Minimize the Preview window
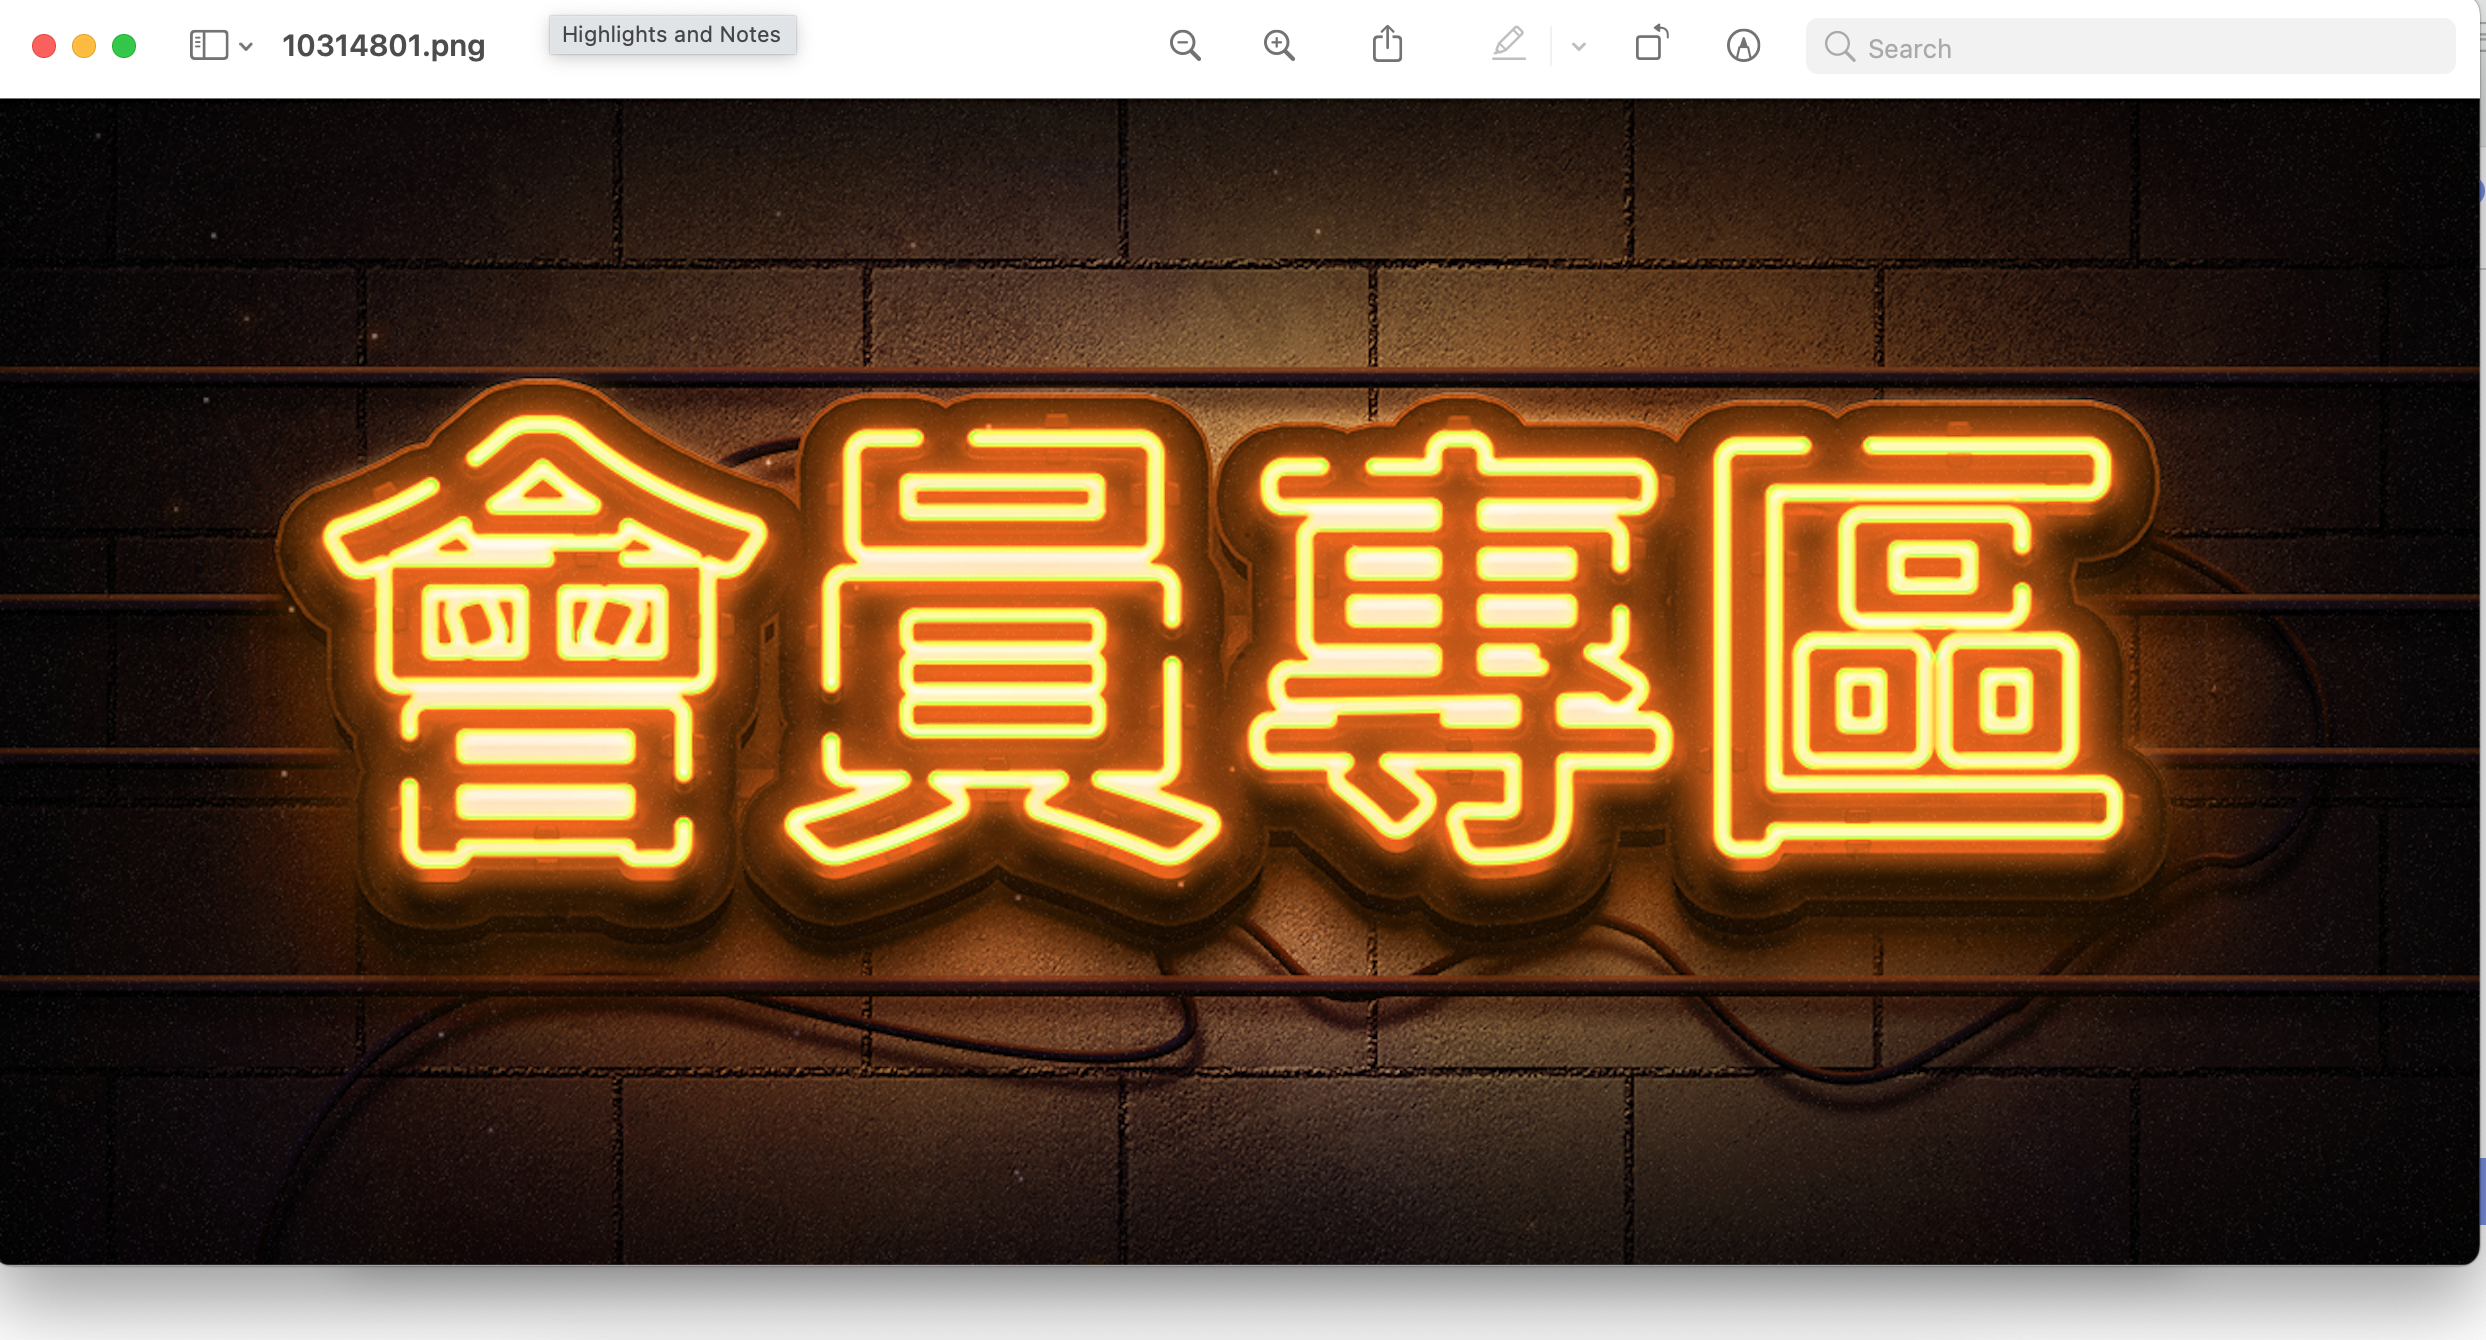The image size is (2486, 1340). point(84,46)
